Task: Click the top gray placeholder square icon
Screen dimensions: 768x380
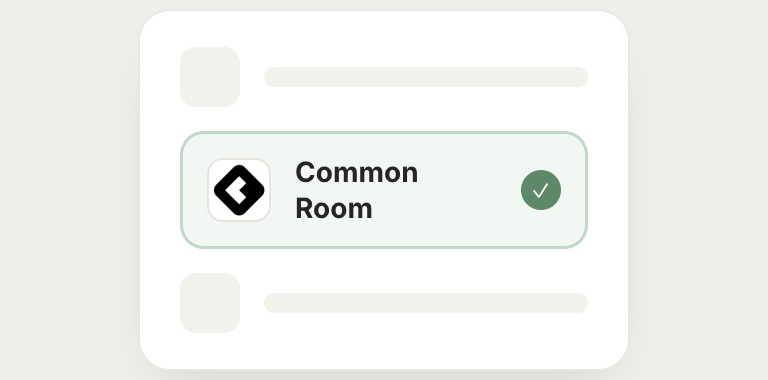Action: [210, 77]
